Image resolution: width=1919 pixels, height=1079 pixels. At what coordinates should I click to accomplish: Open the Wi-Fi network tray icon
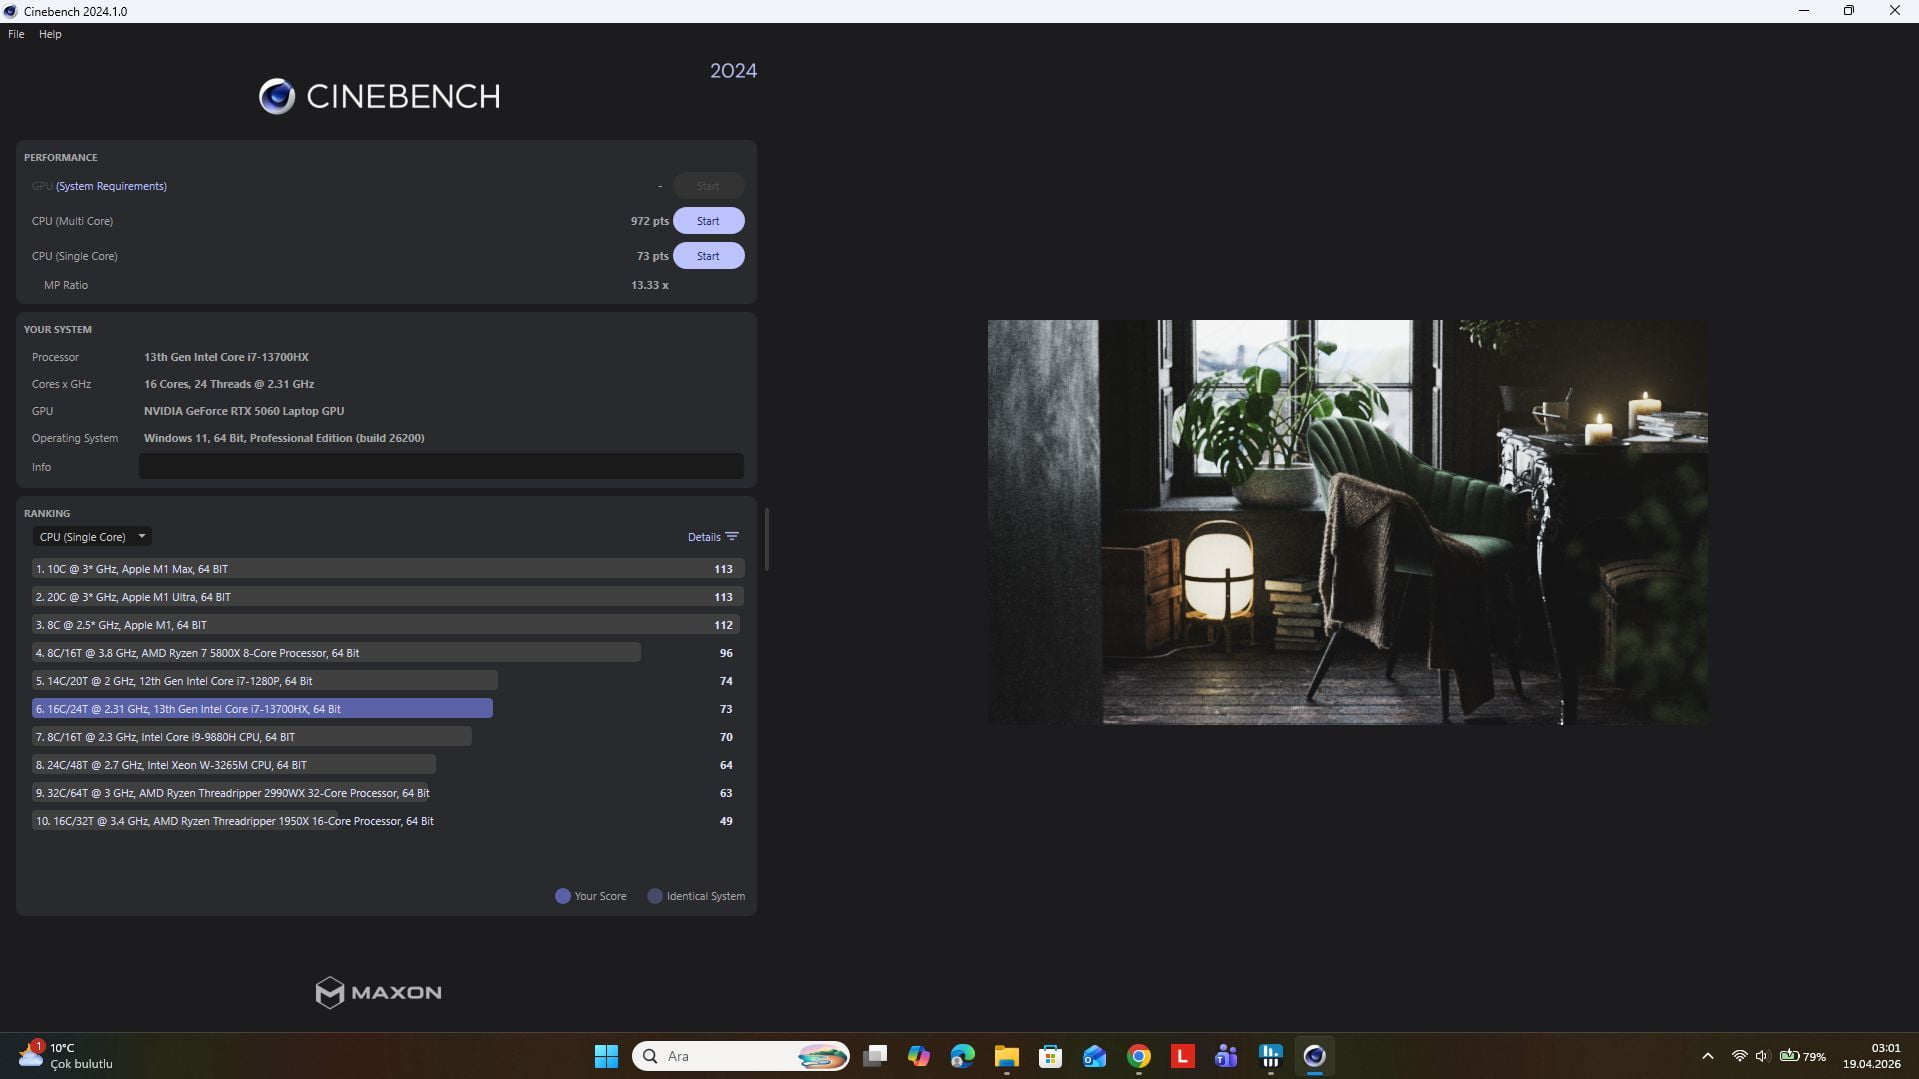[x=1740, y=1056]
